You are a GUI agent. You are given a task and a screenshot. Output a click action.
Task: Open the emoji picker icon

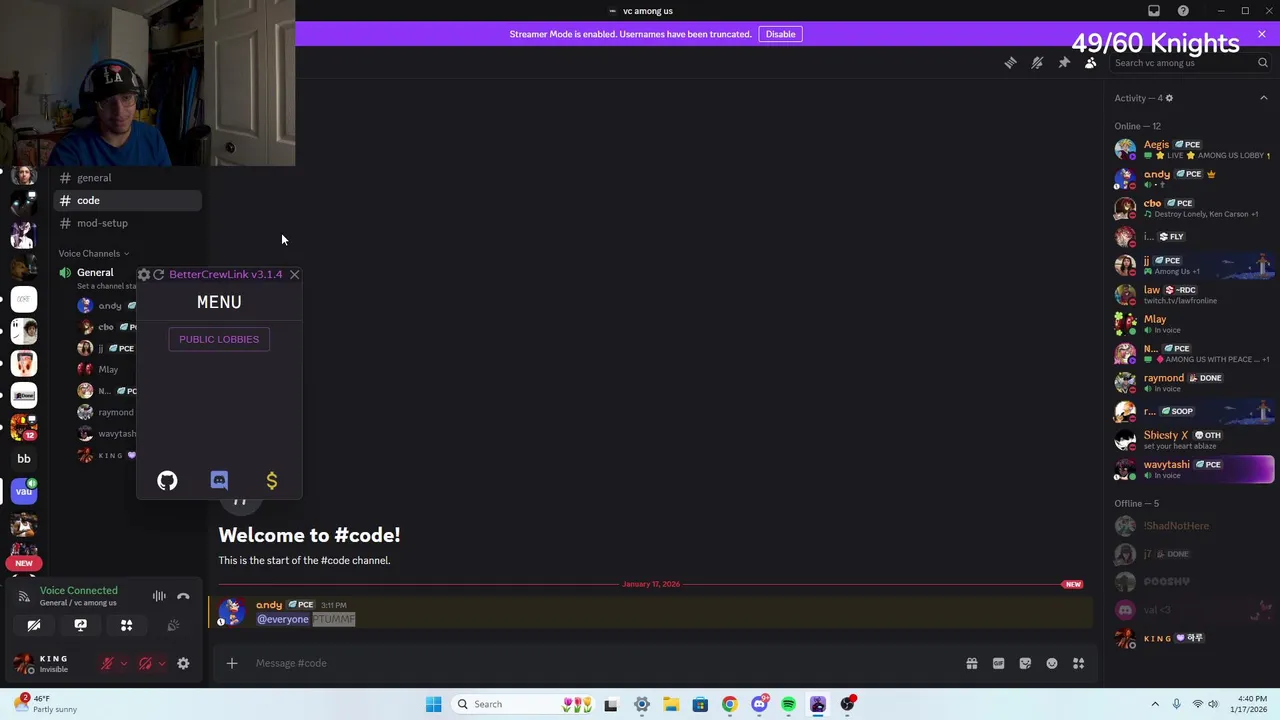click(1052, 663)
